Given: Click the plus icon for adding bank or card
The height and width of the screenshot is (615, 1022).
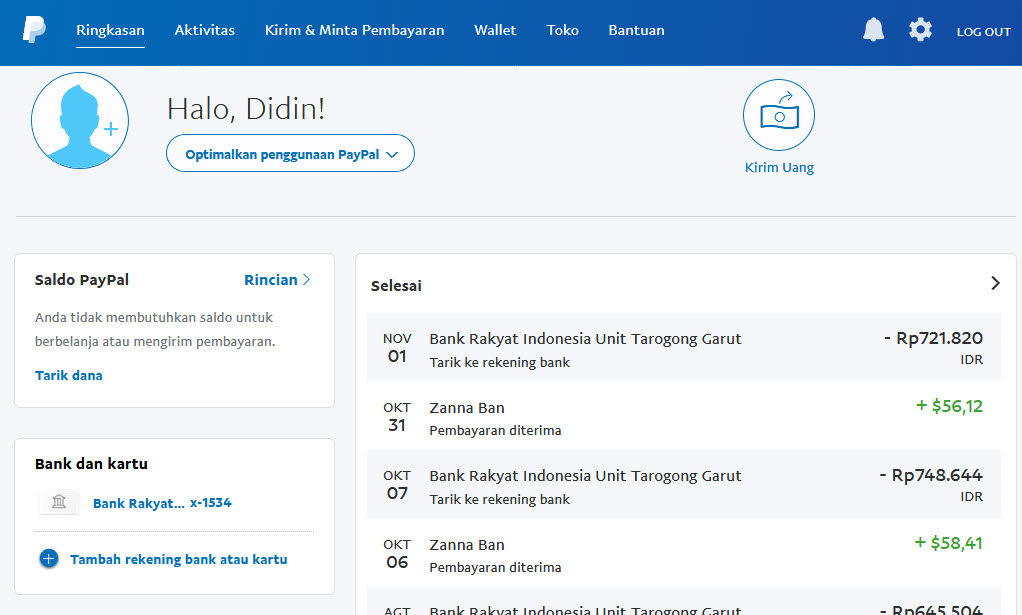Looking at the screenshot, I should [x=49, y=559].
